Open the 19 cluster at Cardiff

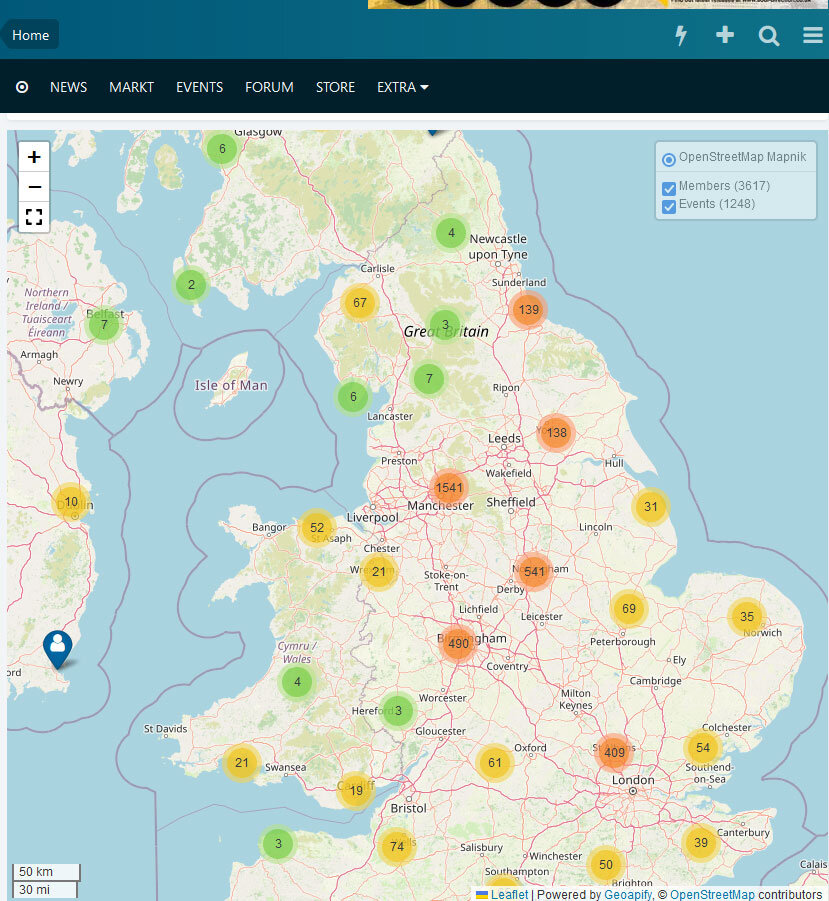[x=356, y=791]
